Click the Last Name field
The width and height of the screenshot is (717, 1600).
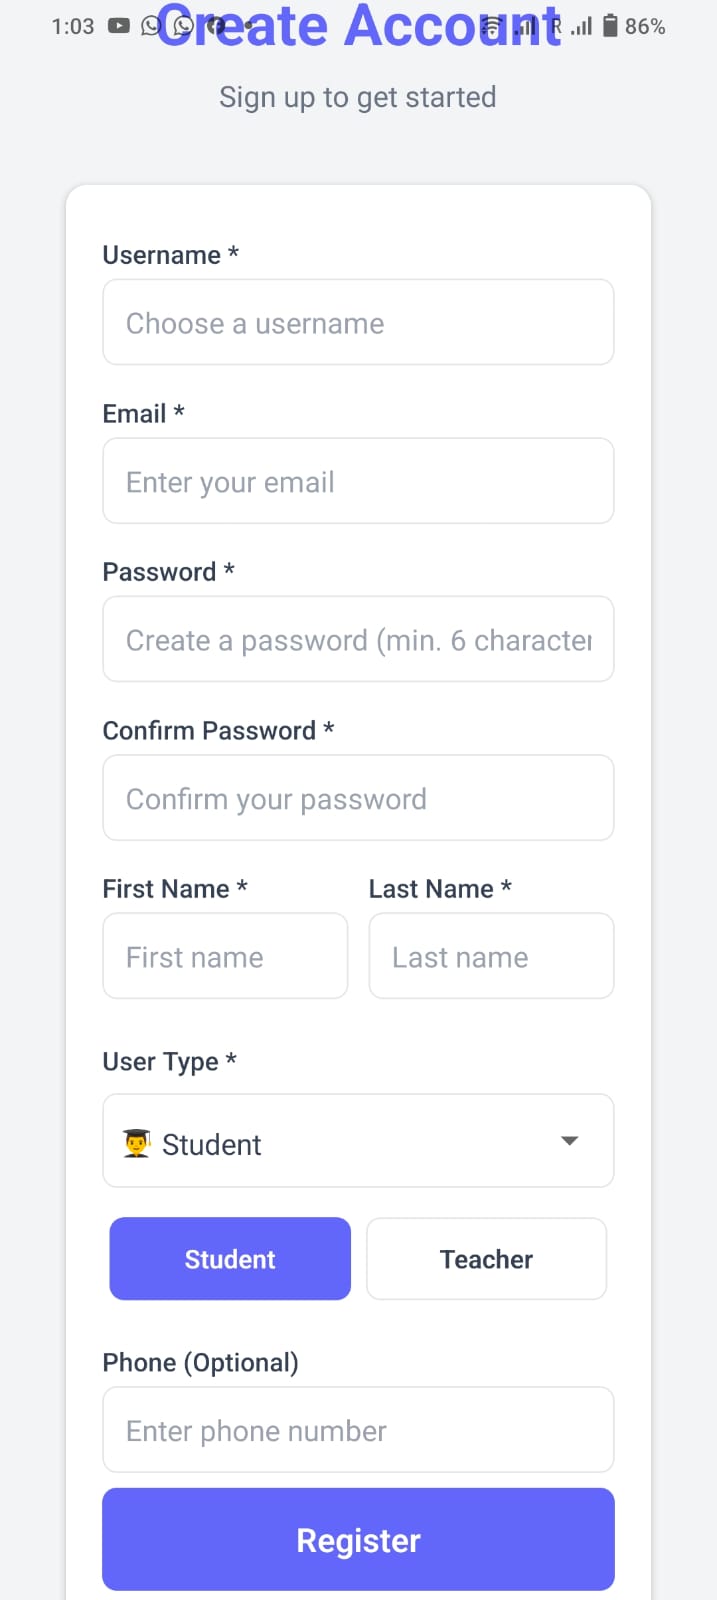click(491, 956)
